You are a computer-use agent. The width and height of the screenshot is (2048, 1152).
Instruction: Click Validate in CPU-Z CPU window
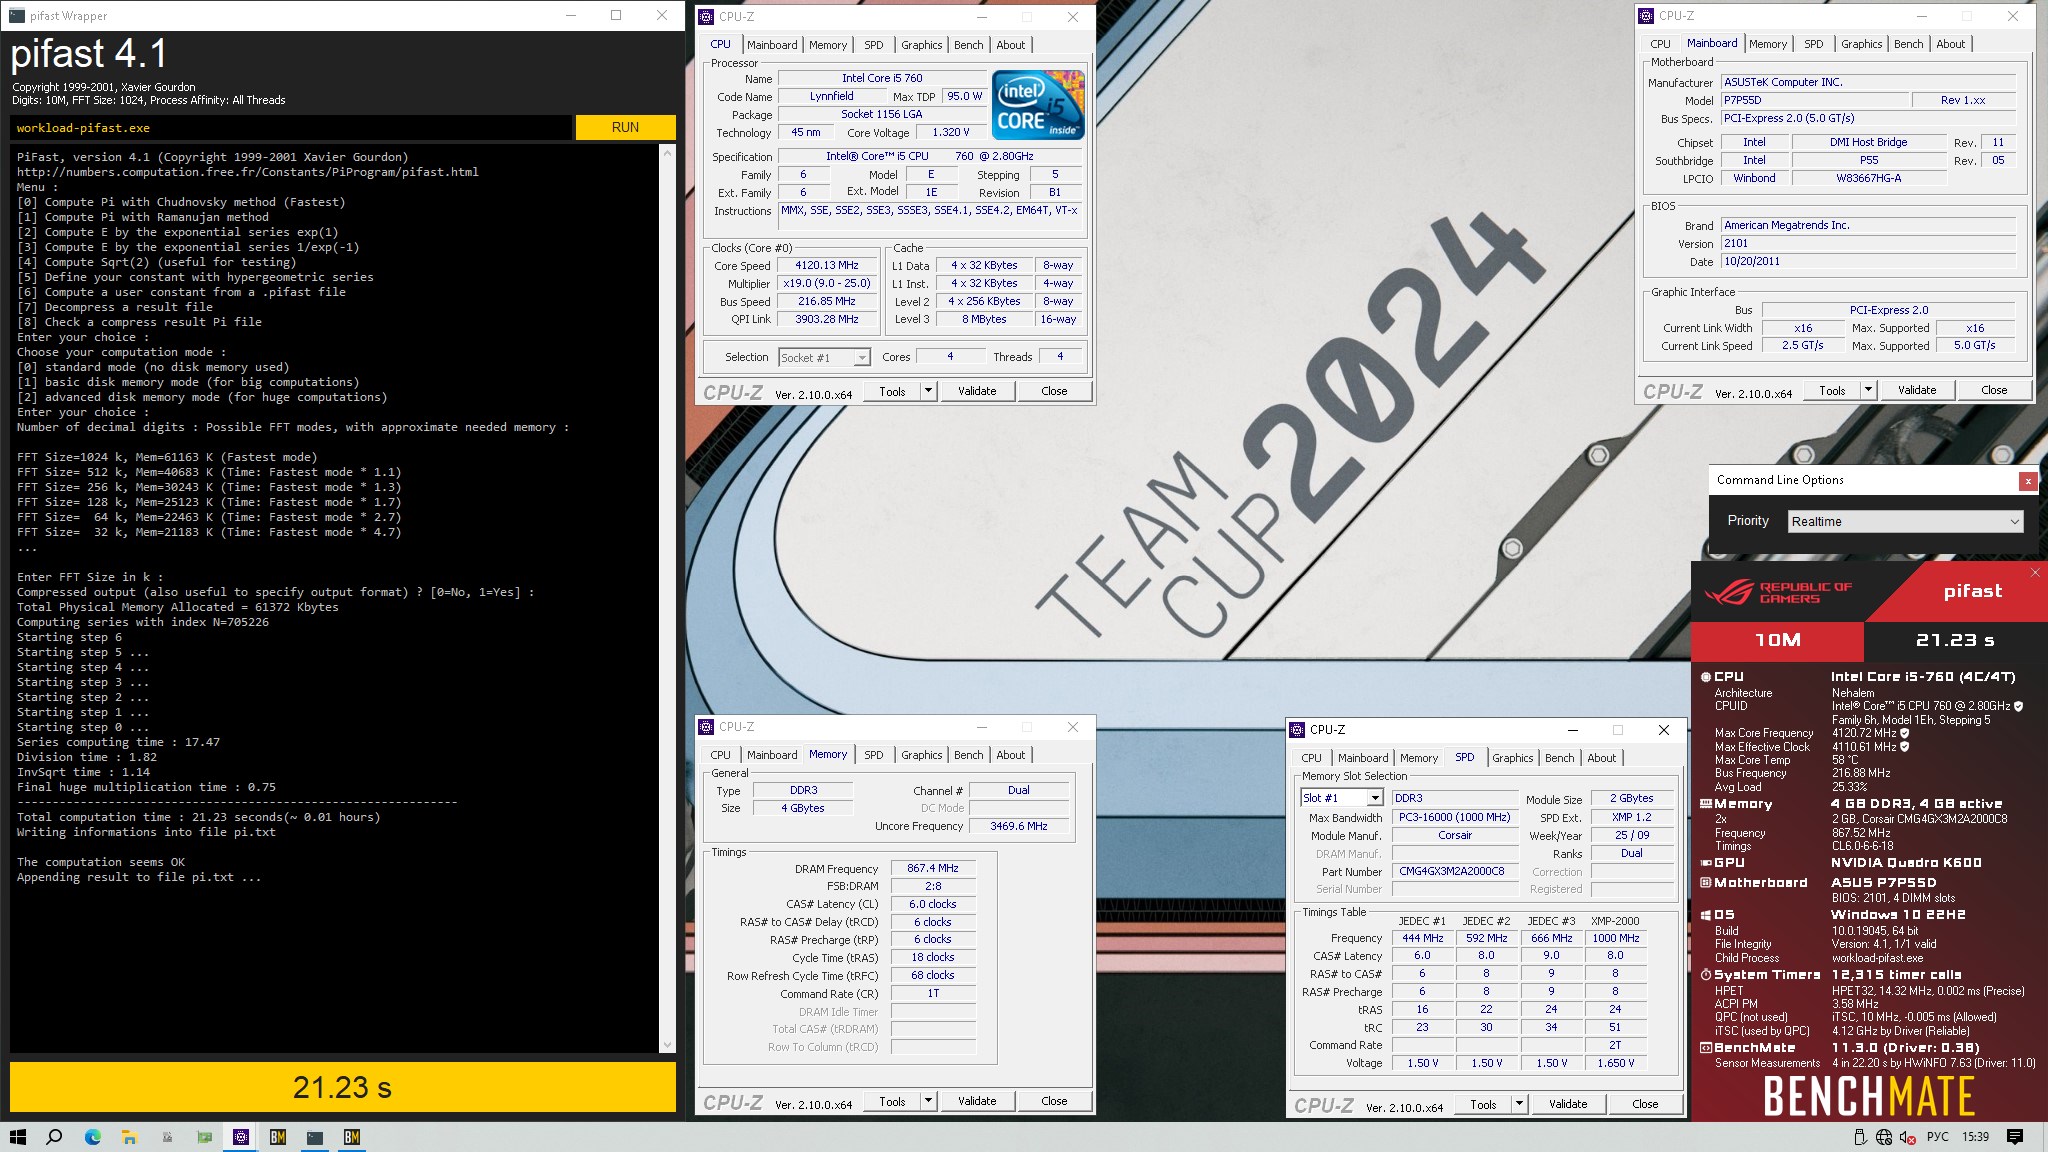click(977, 391)
